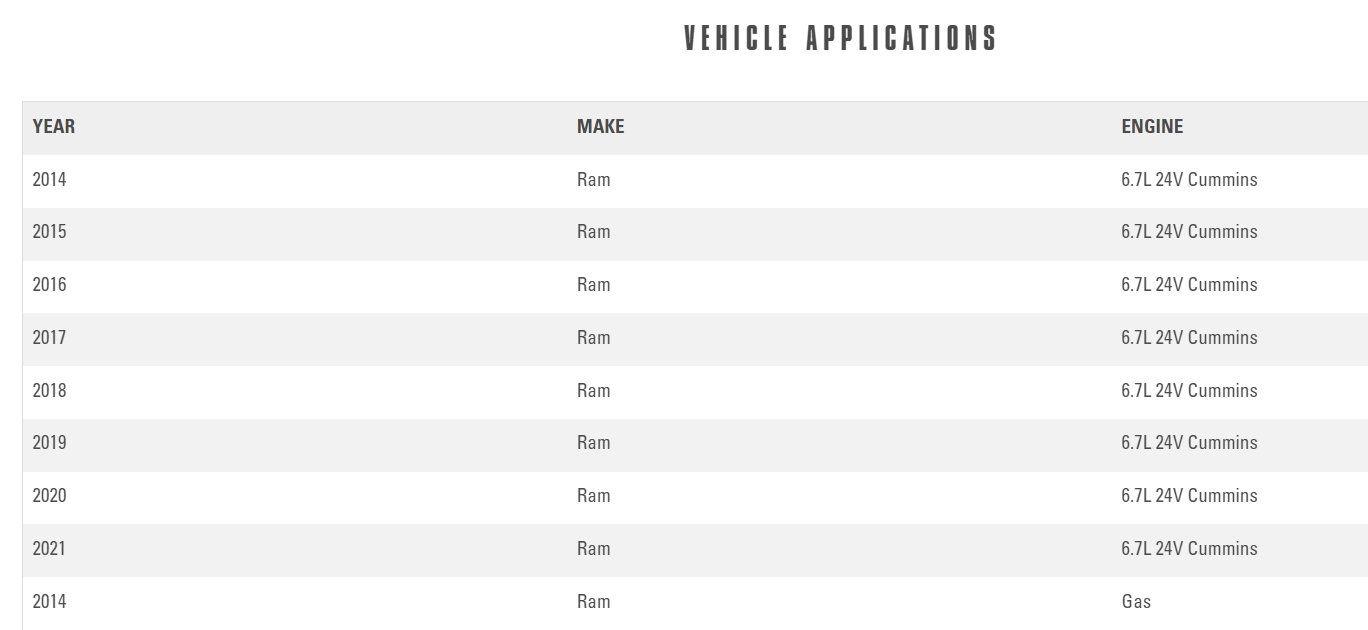Screen dimensions: 1368x630
Task: Select the Ram make in the 2020 row
Action: 593,496
